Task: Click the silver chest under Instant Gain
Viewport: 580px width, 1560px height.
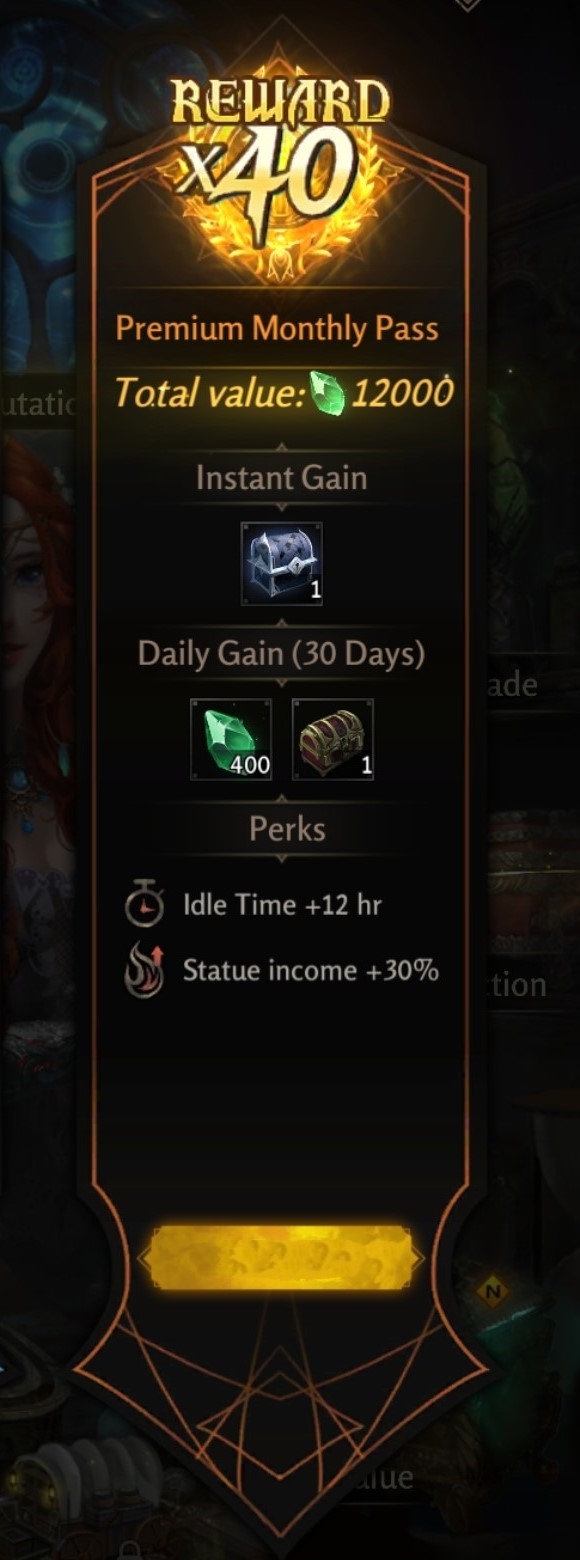Action: pyautogui.click(x=281, y=564)
